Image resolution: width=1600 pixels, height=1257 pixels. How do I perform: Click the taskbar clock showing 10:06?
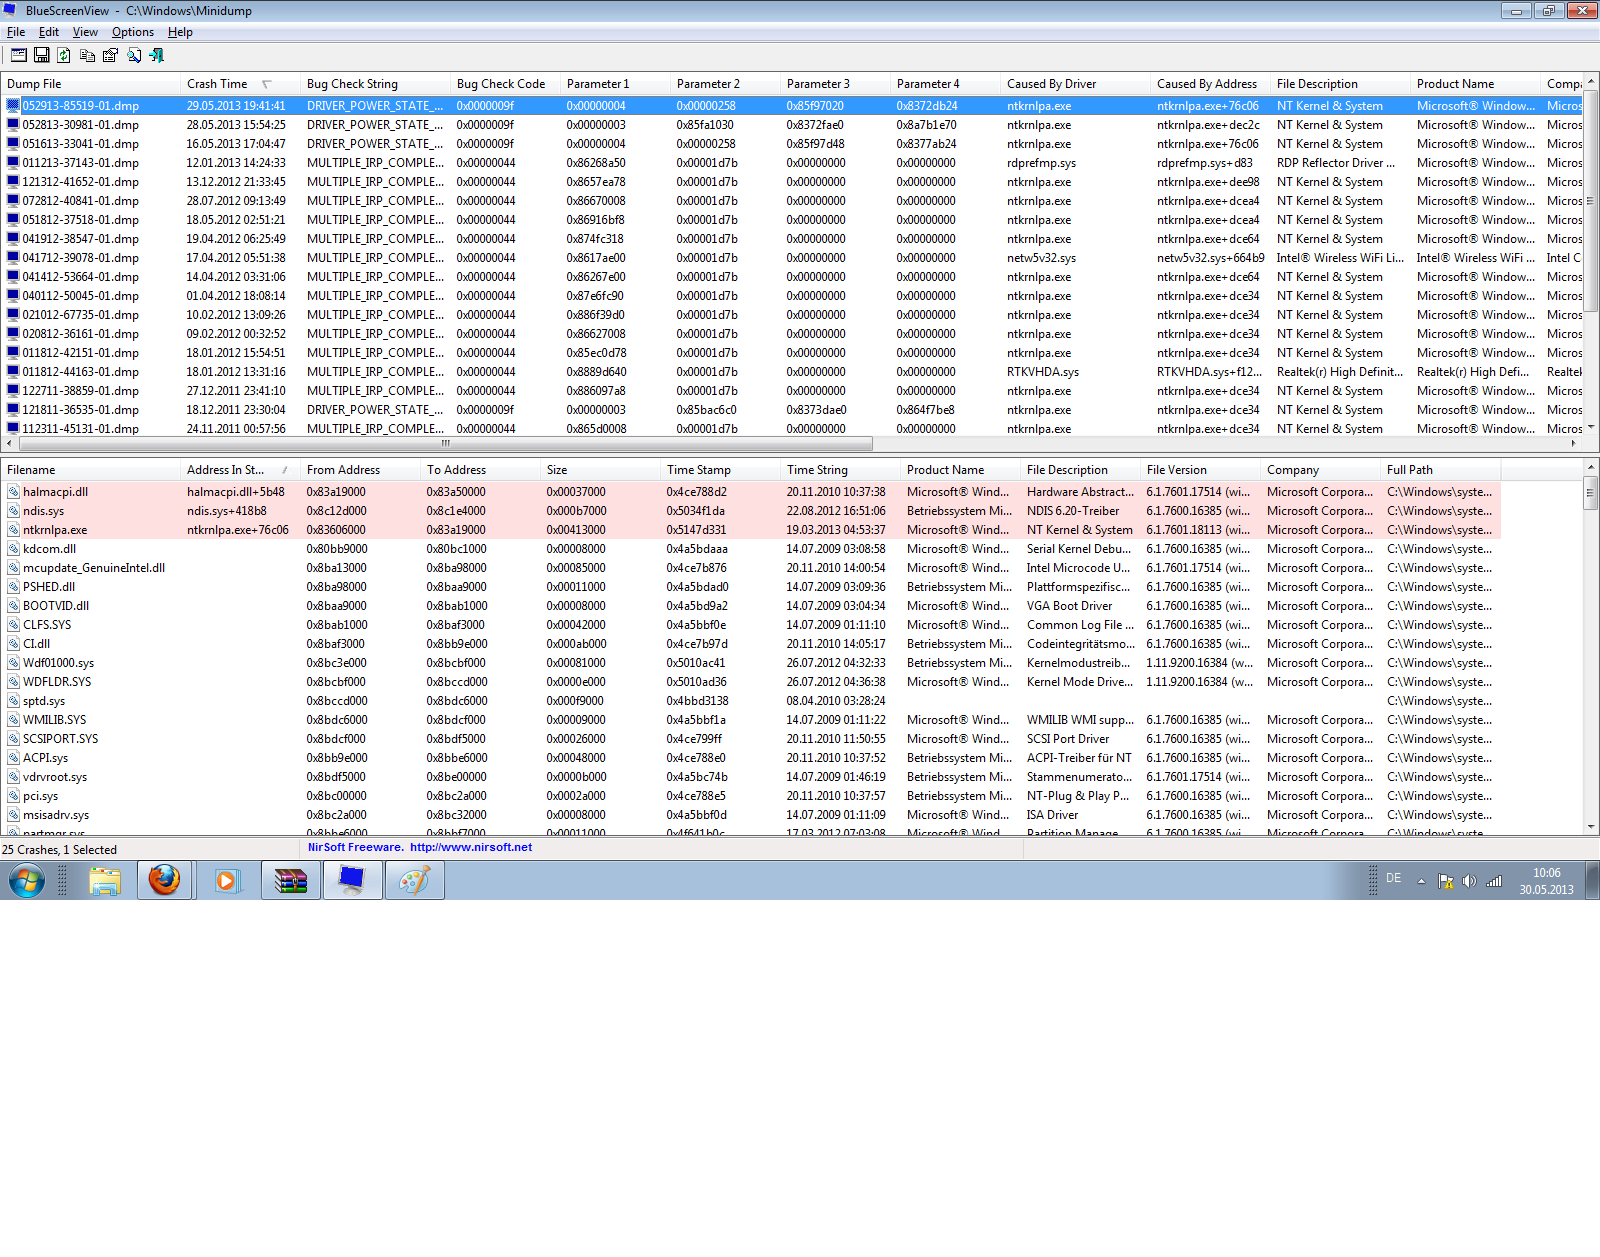(1546, 881)
